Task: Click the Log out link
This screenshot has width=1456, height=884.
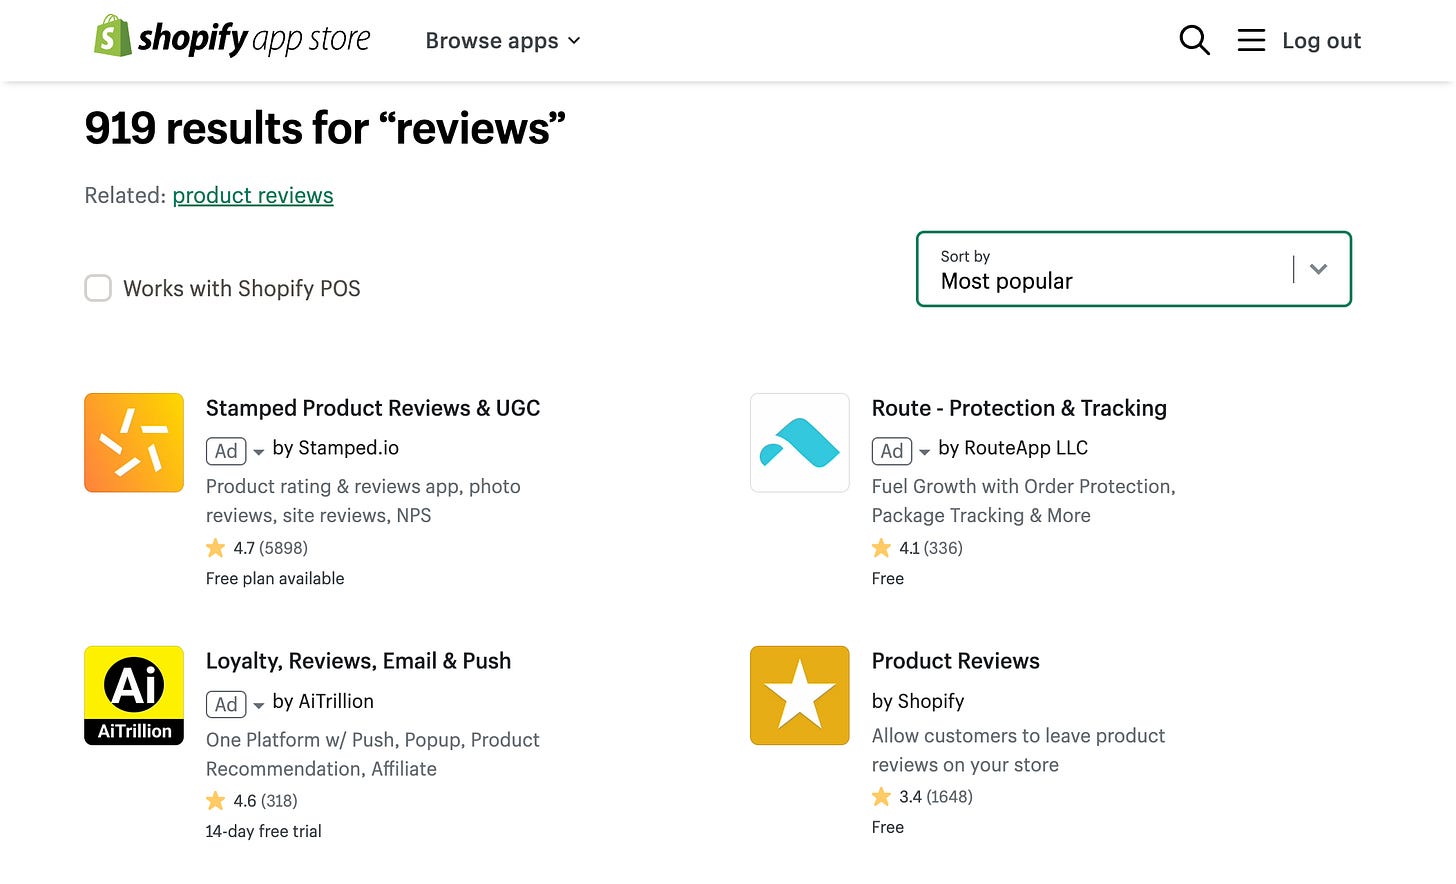Action: point(1321,41)
